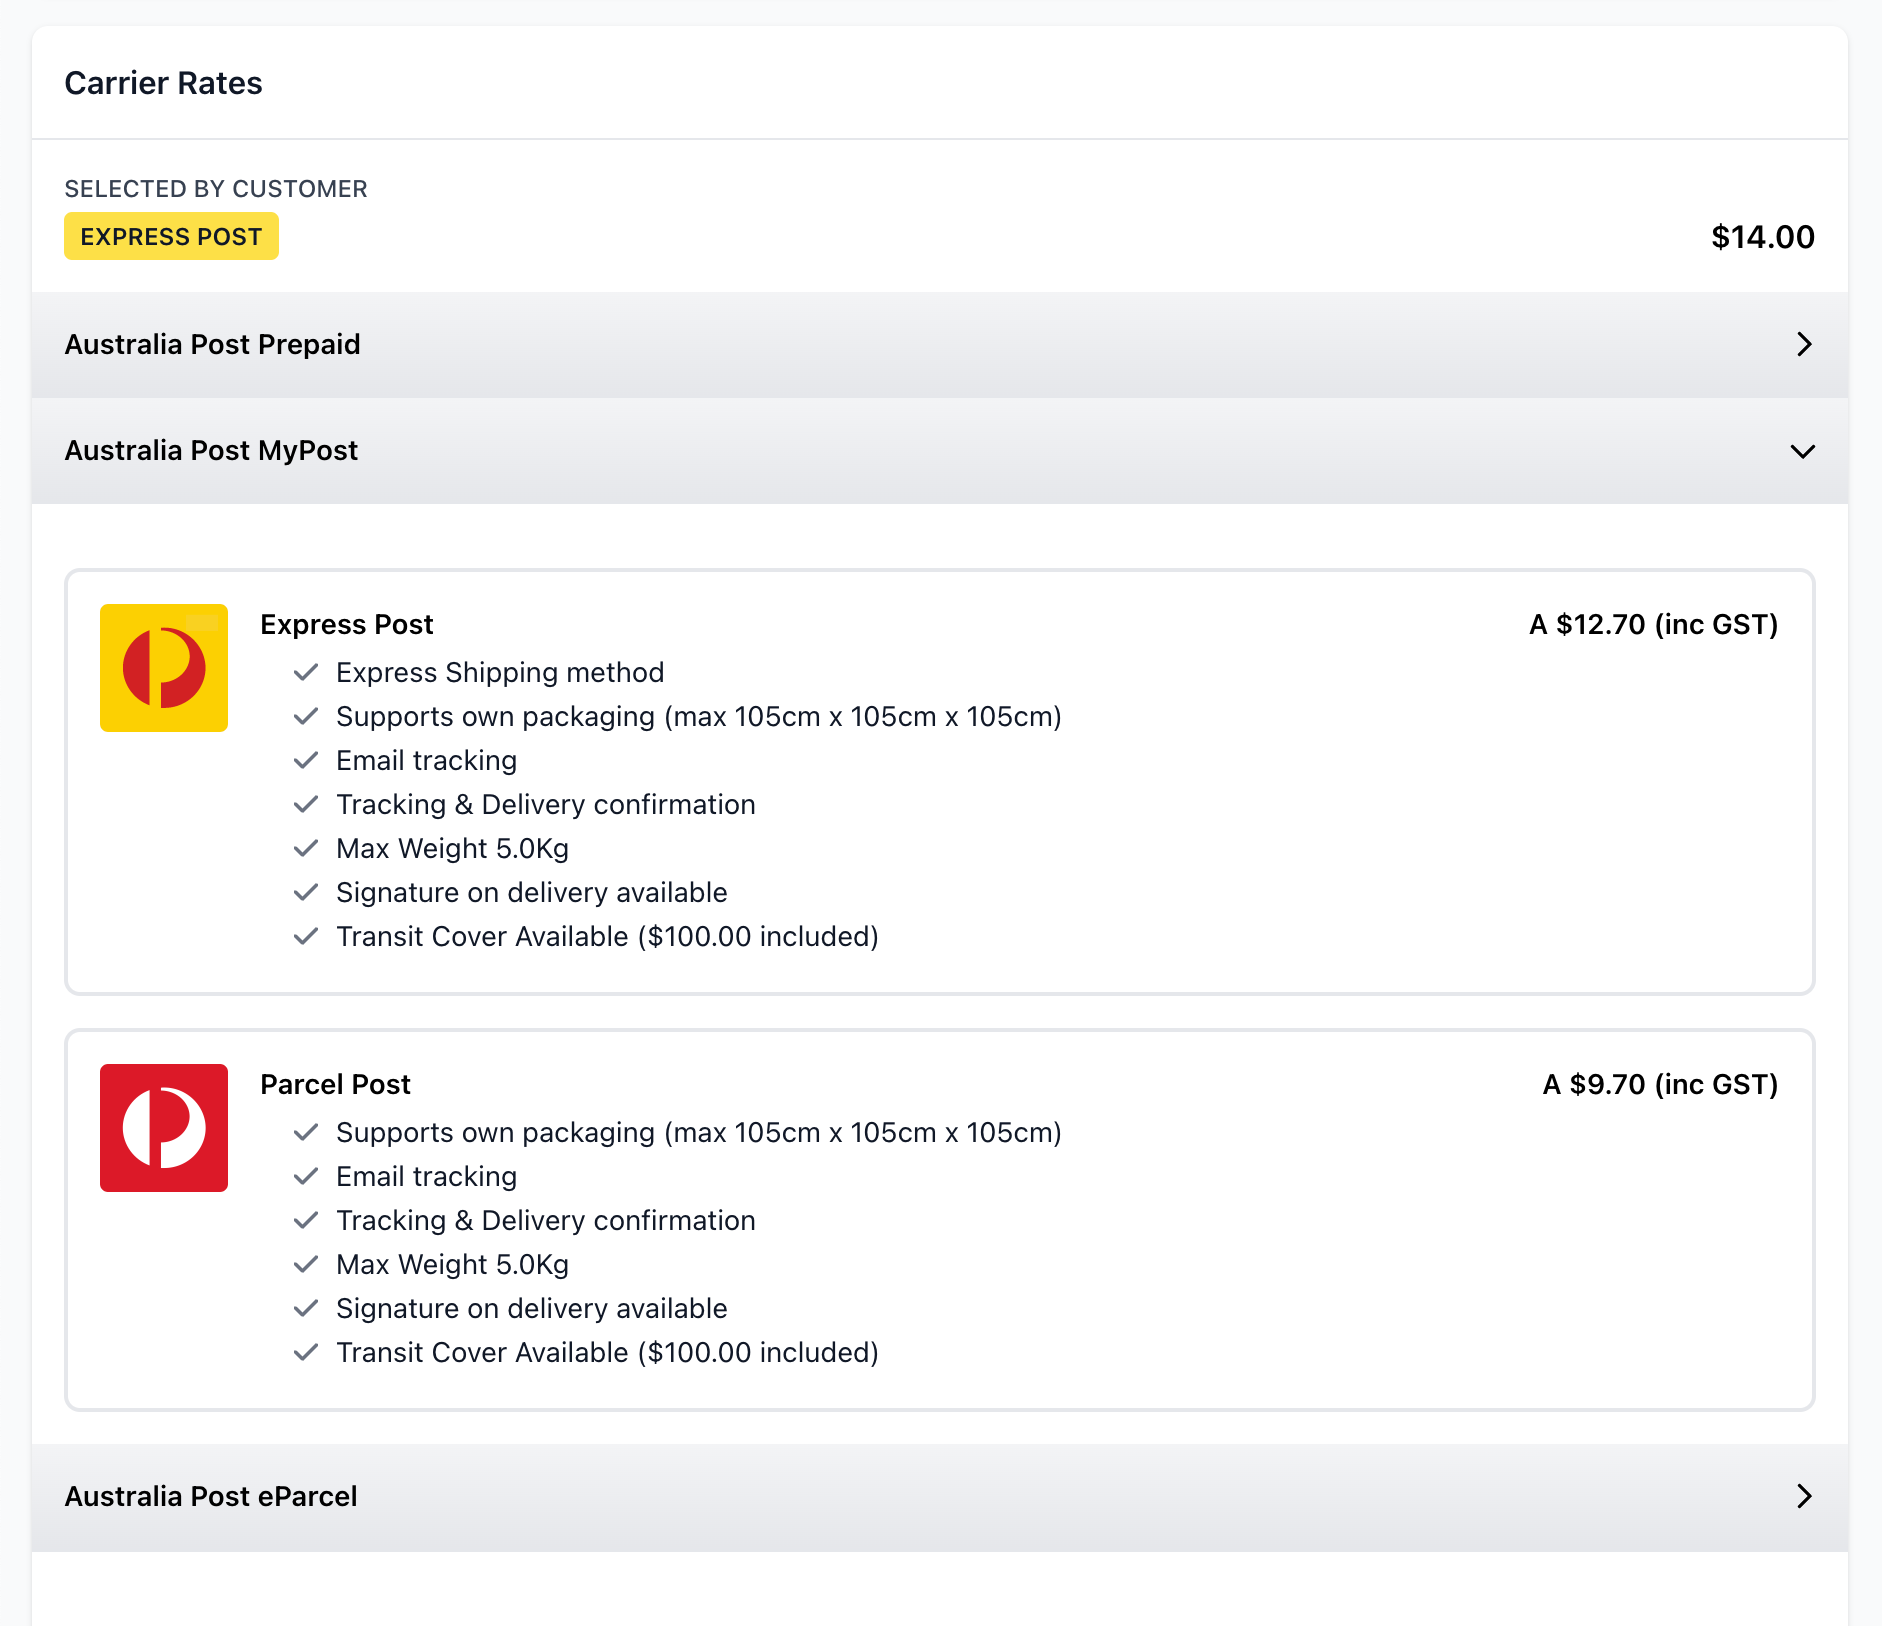Click checkmark beside Express Shipping method

tap(306, 672)
